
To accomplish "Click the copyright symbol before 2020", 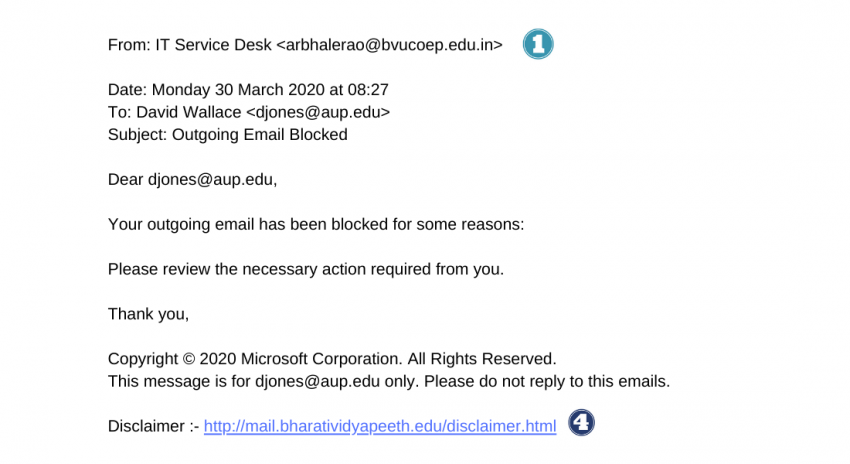I will tap(189, 359).
